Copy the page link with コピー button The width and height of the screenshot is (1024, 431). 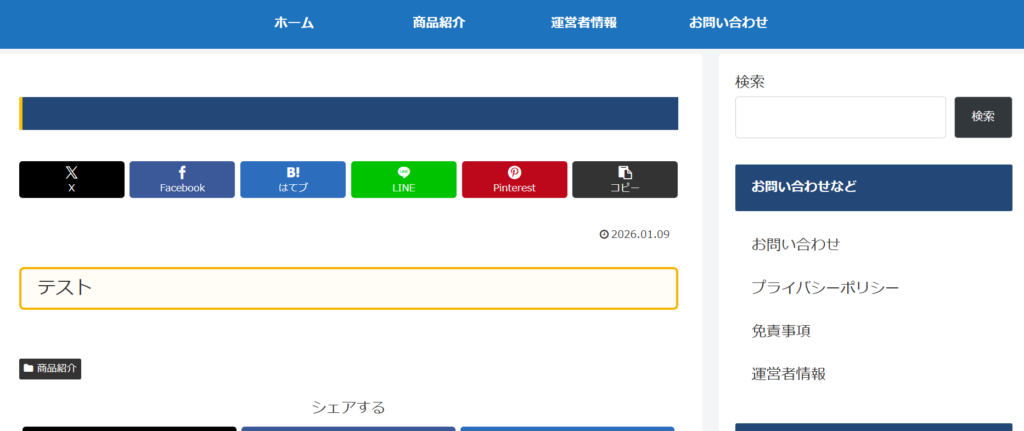pos(625,180)
